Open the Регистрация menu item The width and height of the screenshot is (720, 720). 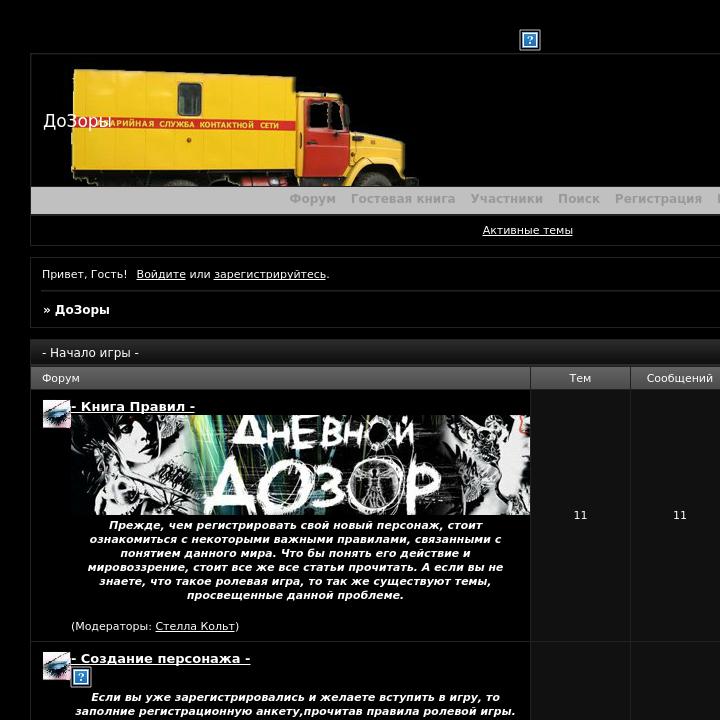click(658, 199)
